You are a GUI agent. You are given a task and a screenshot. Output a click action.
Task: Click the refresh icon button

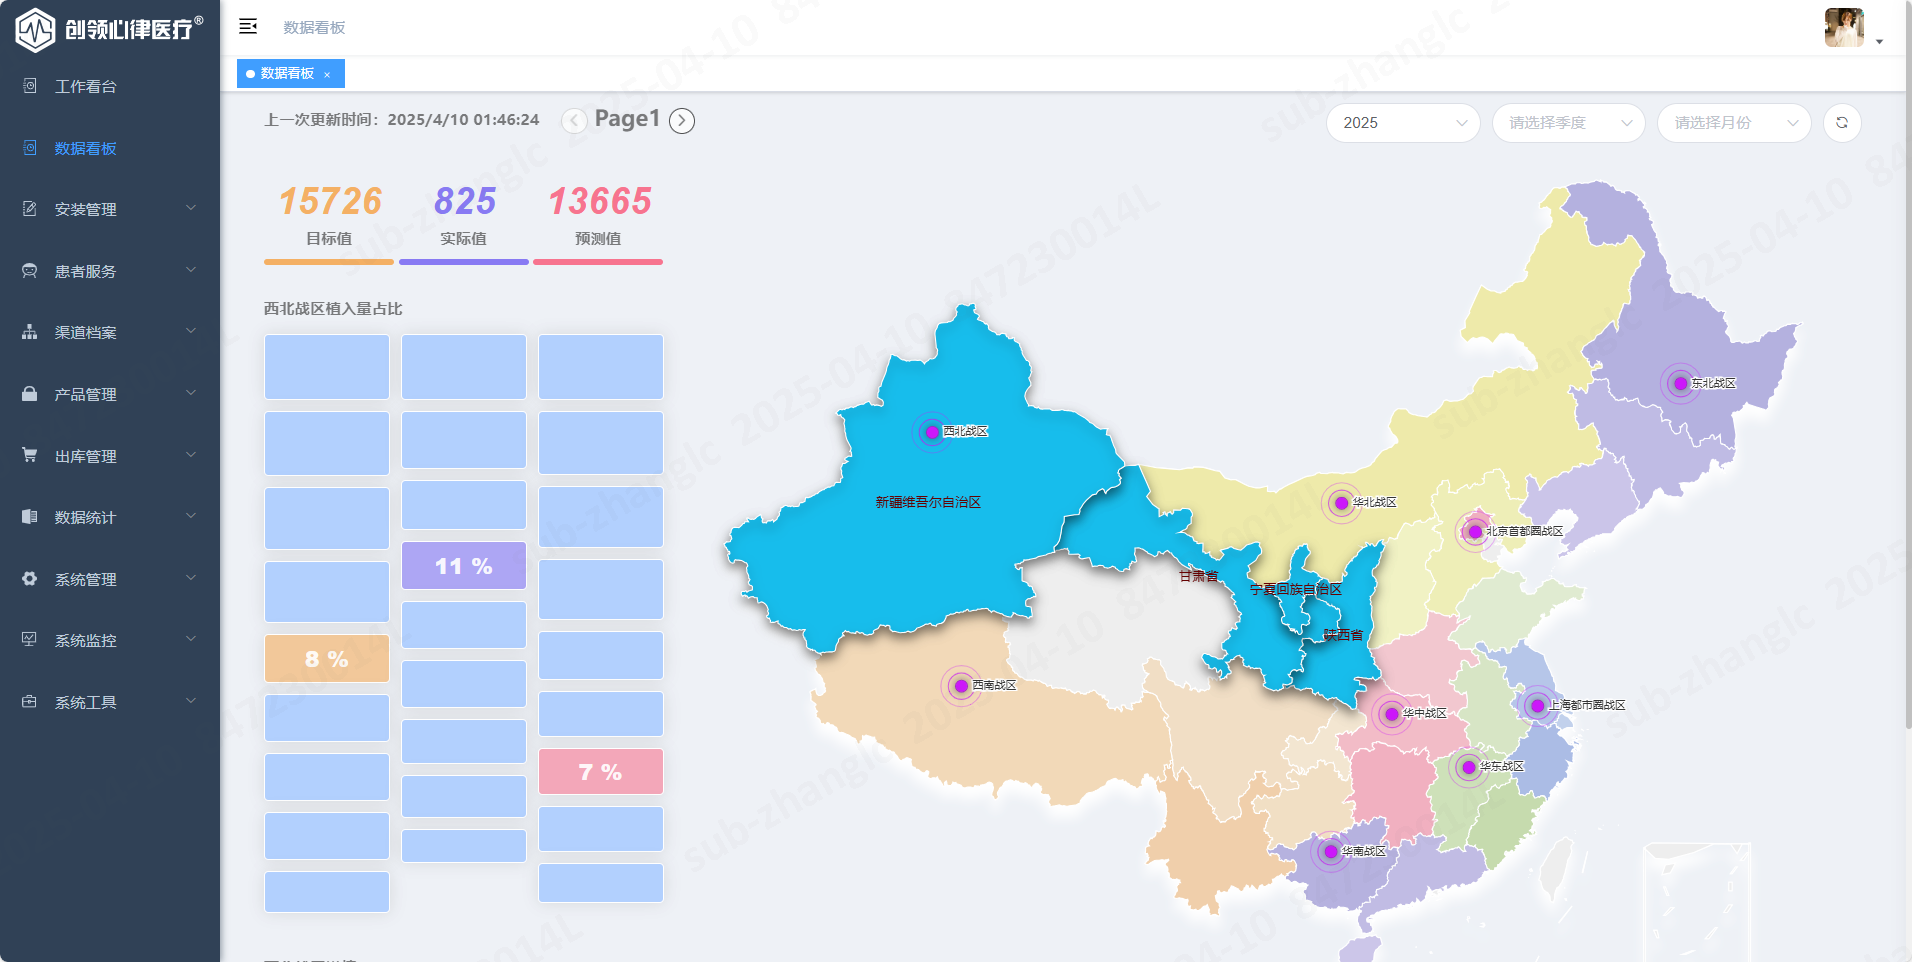[1842, 123]
